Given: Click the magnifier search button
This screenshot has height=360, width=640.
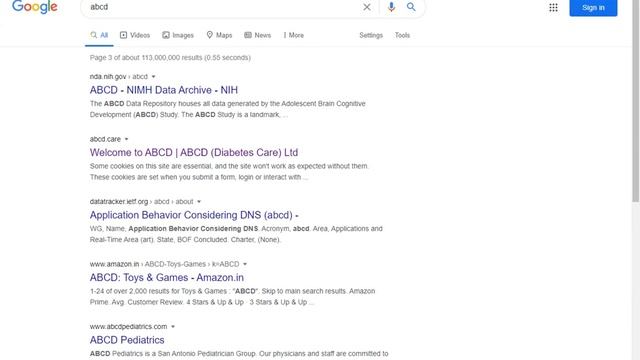Looking at the screenshot, I should coord(411,7).
